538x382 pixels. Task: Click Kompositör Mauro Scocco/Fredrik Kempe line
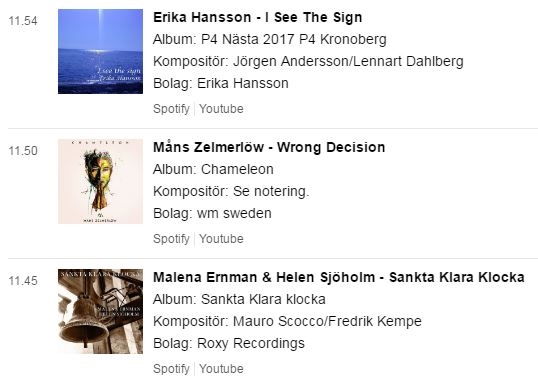click(x=288, y=322)
